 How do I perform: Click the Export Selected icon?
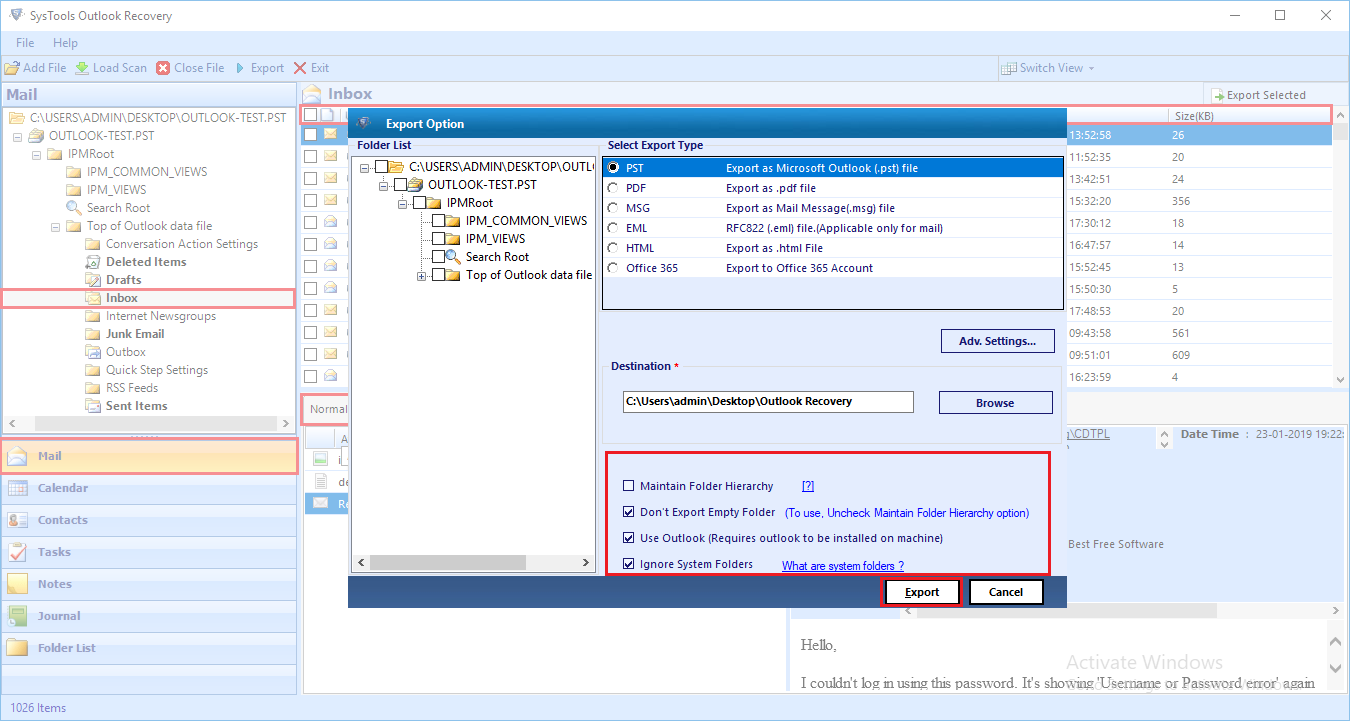(x=1218, y=95)
